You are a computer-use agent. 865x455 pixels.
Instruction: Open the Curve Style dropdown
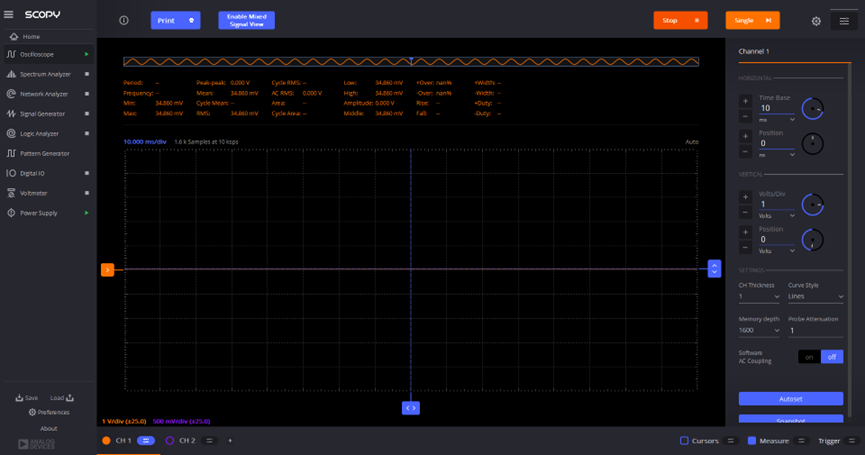815,297
